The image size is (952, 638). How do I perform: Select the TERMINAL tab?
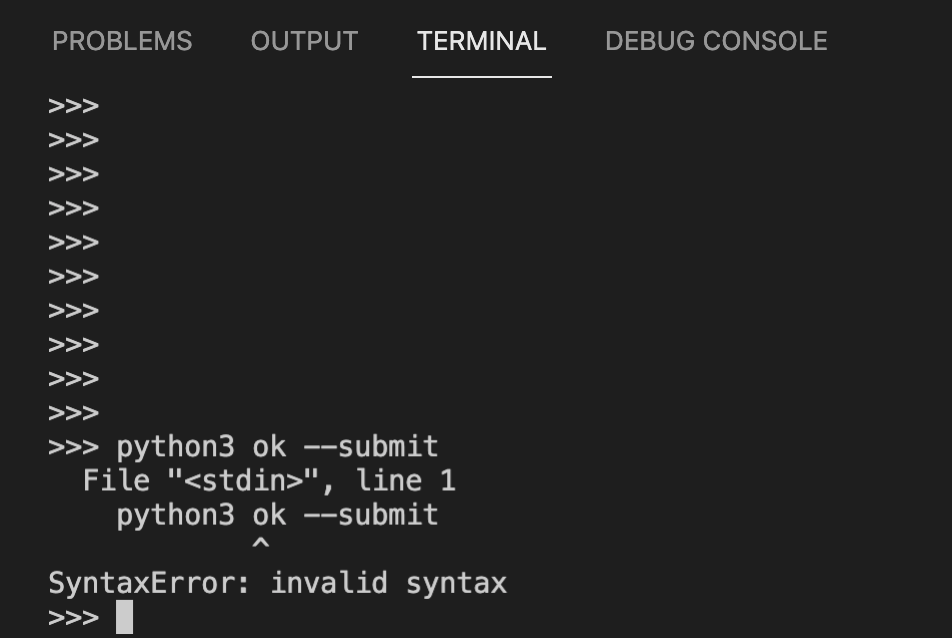tap(481, 41)
